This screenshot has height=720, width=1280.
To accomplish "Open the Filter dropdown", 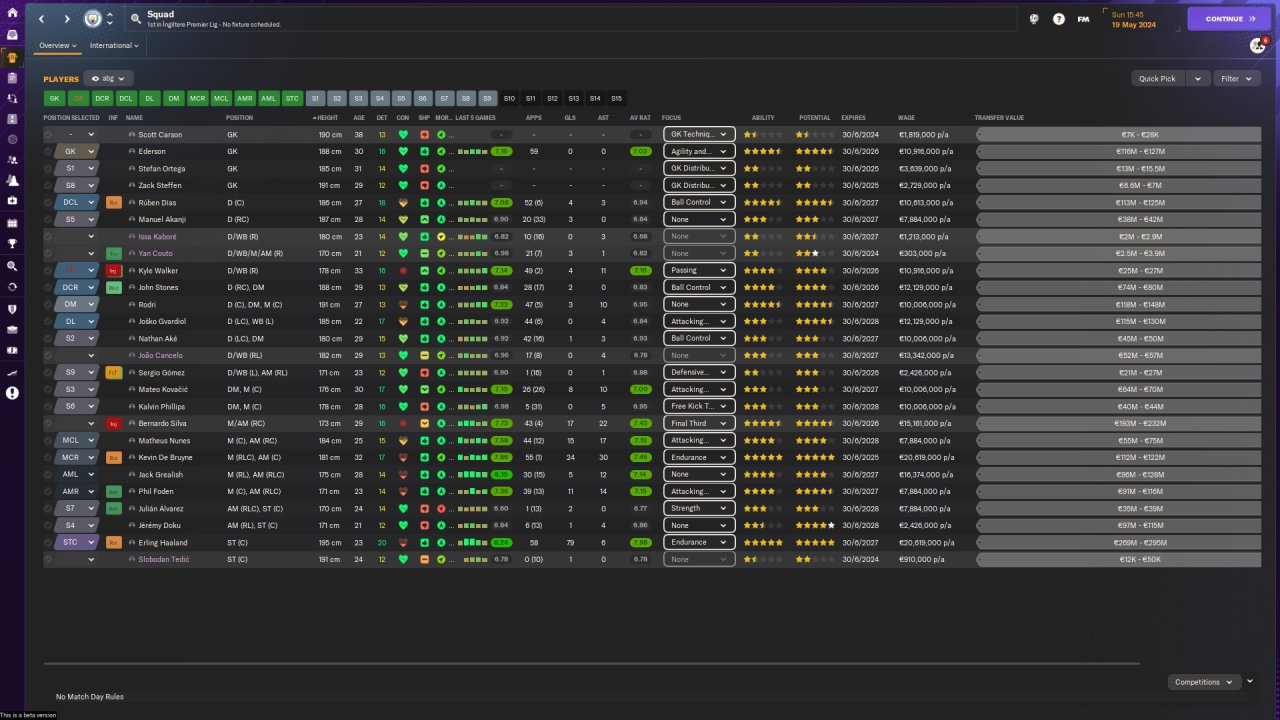I will point(1235,78).
